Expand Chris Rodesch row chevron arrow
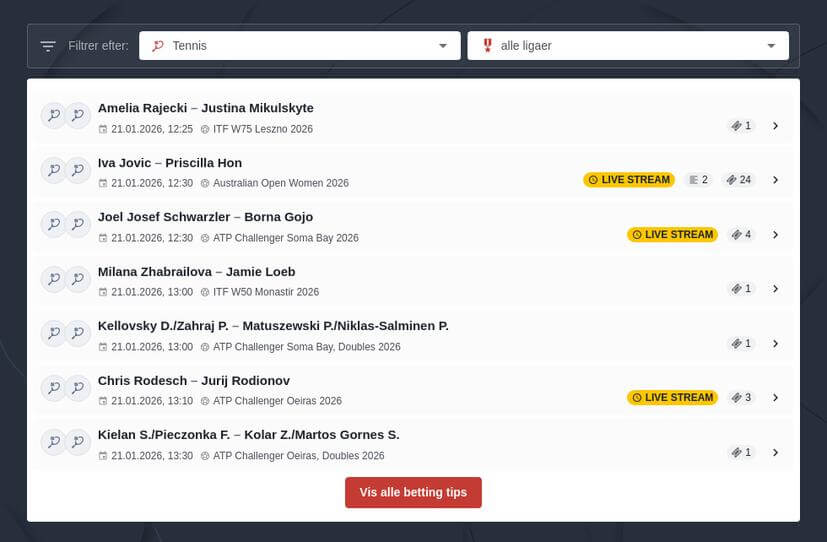The width and height of the screenshot is (827, 542). coord(775,398)
